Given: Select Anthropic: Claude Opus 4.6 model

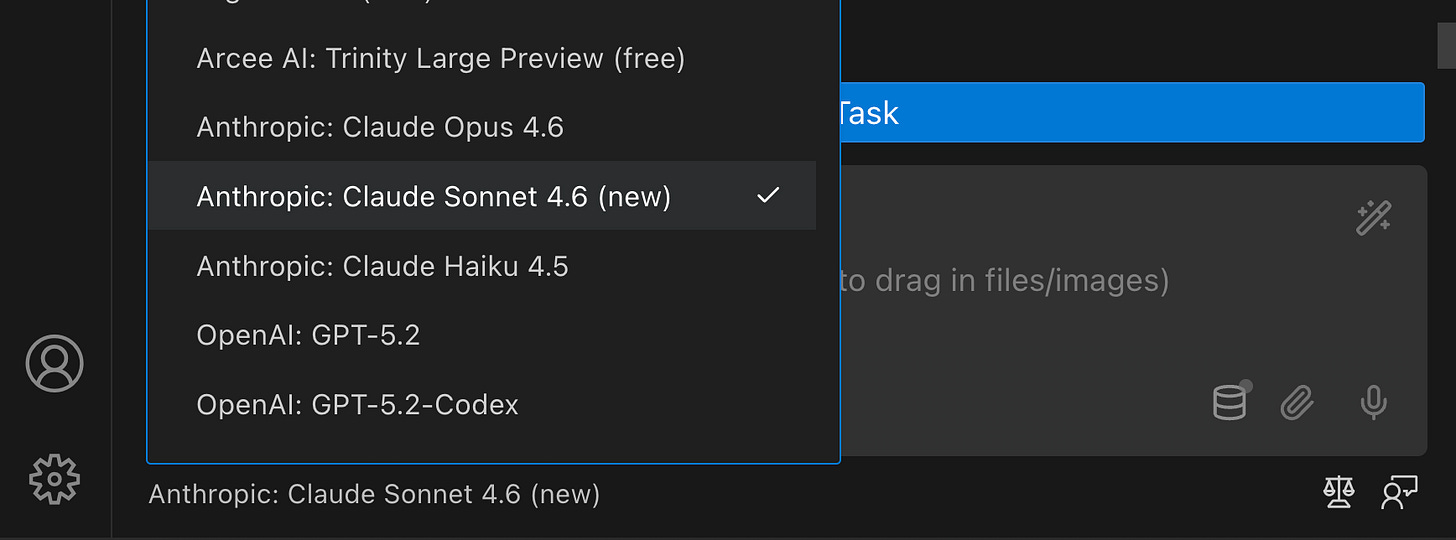Looking at the screenshot, I should point(380,128).
